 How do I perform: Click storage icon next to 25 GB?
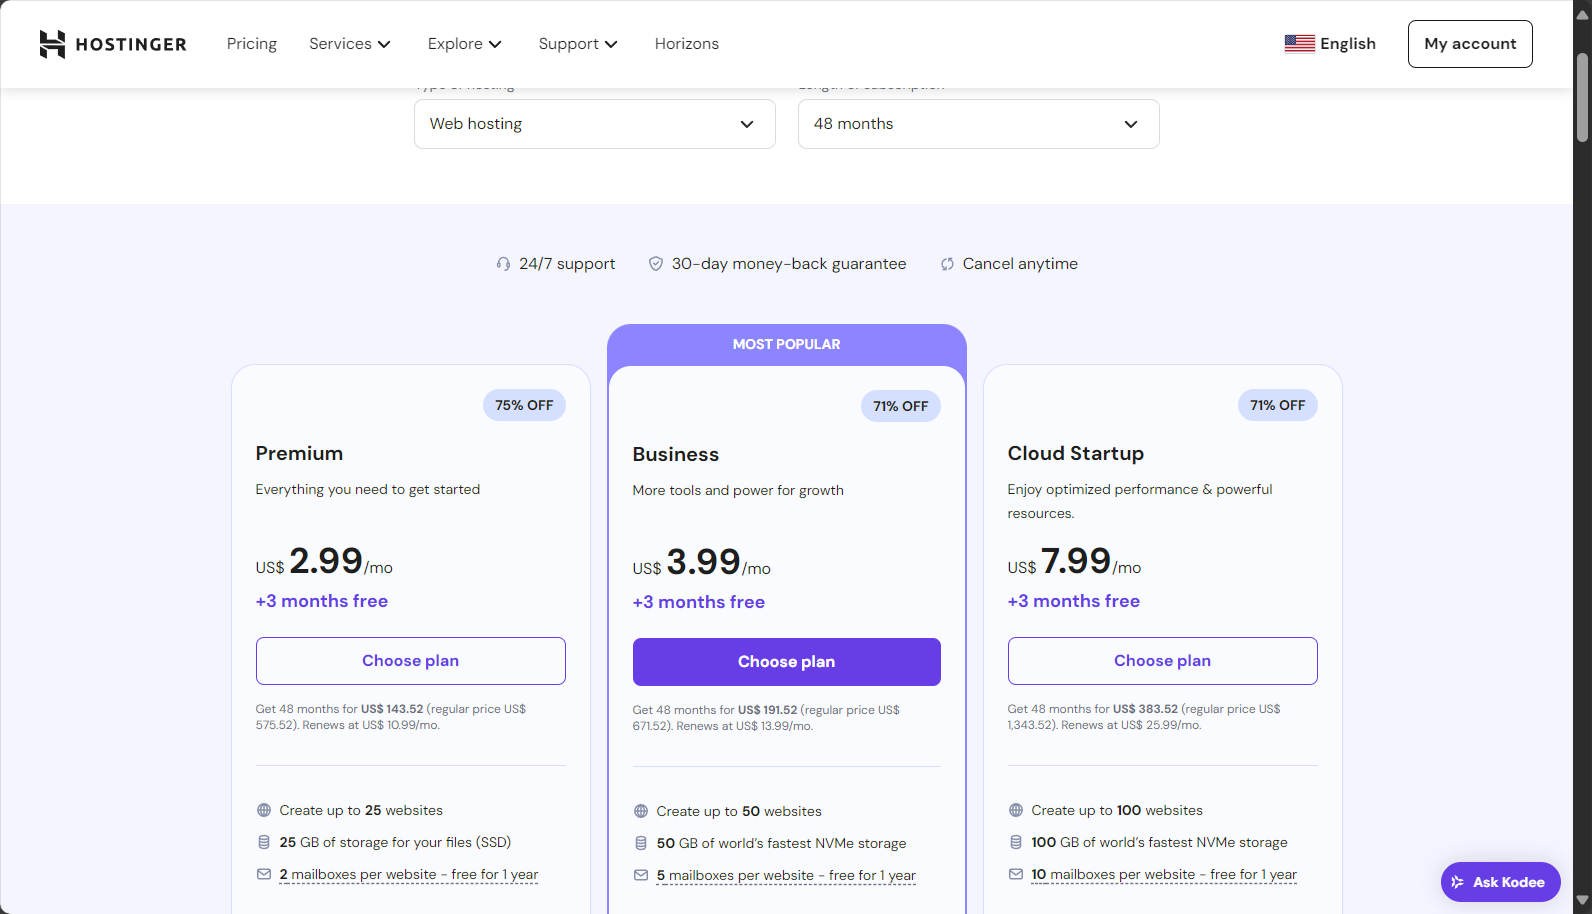tap(264, 842)
